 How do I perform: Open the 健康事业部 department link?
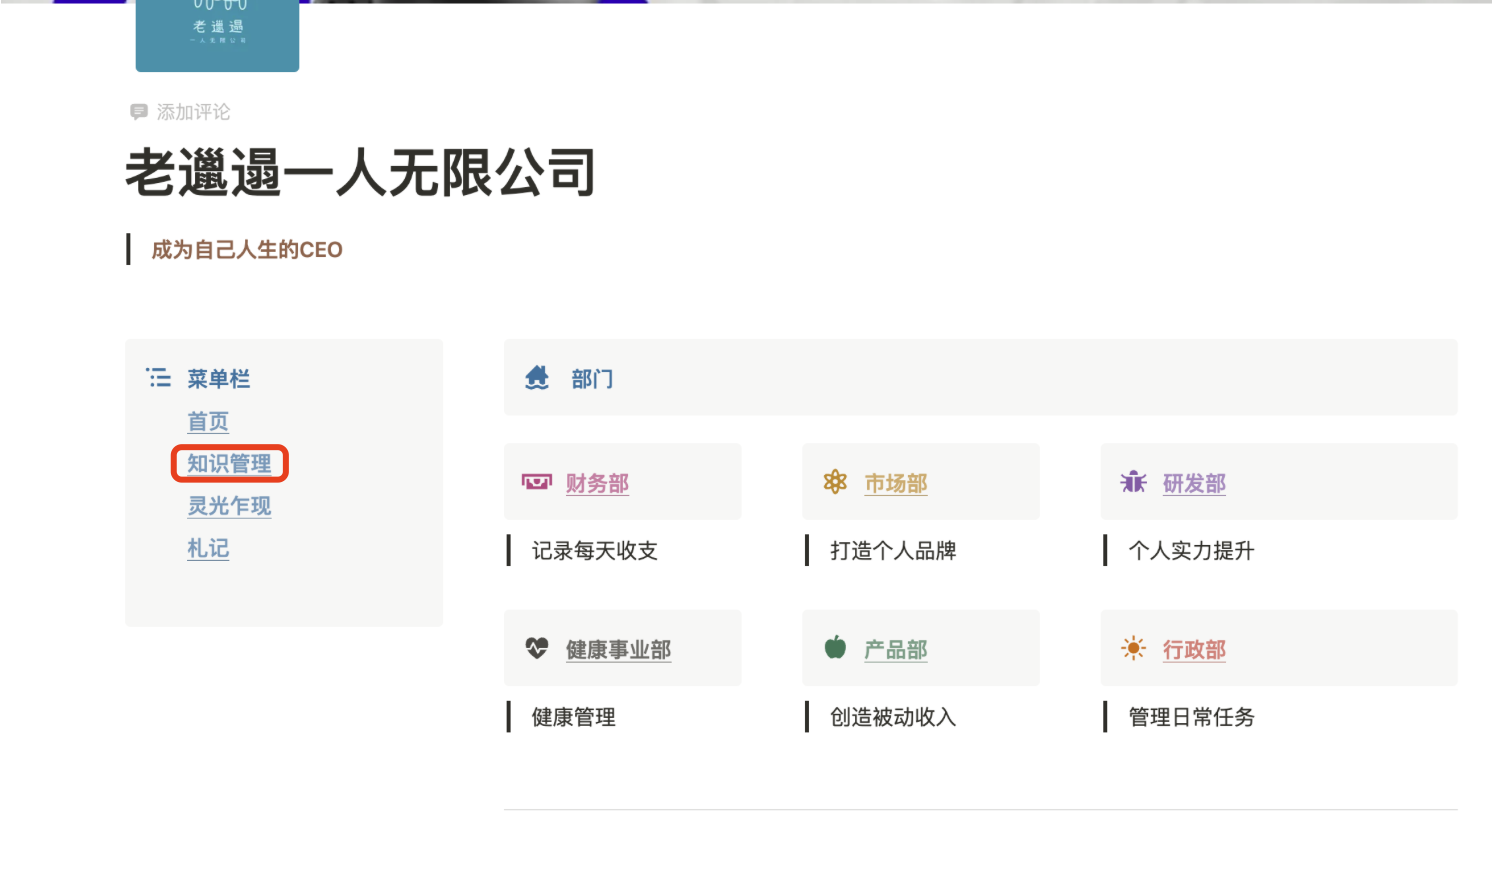tap(618, 649)
